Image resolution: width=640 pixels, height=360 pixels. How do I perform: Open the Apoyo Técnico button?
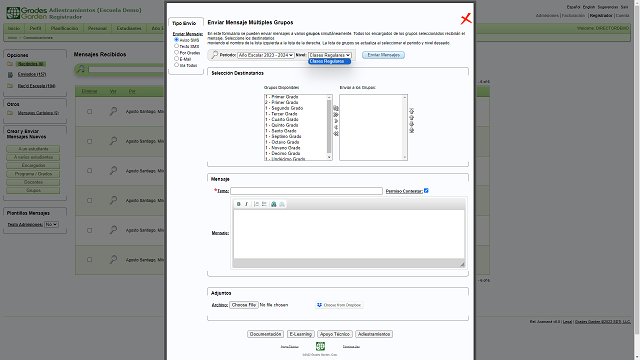point(335,334)
